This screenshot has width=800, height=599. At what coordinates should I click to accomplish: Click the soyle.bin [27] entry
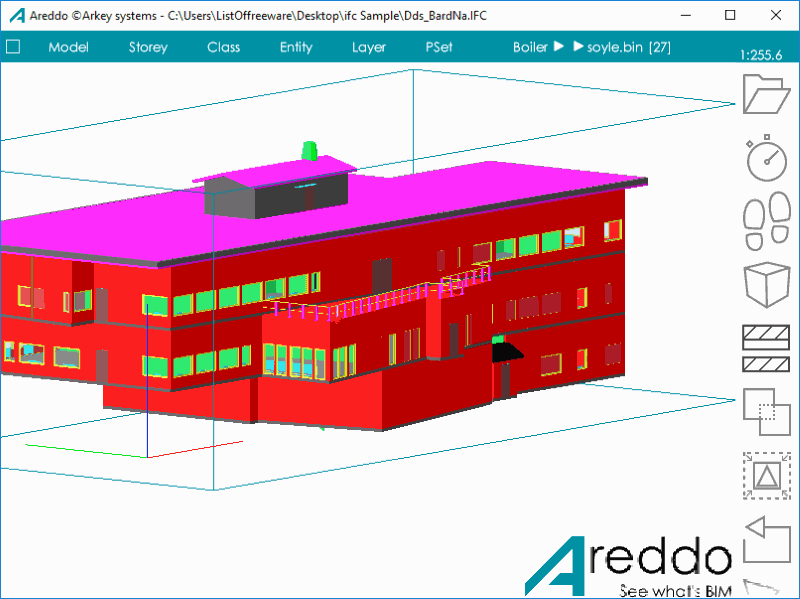(x=629, y=47)
